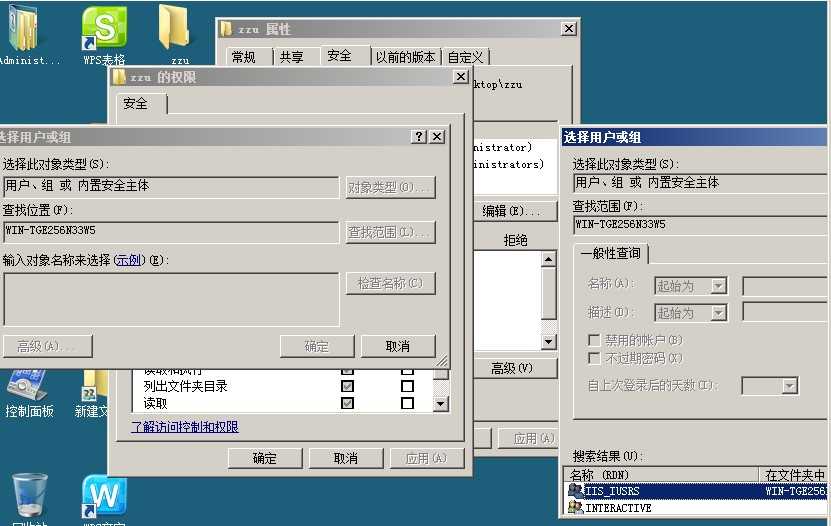Close the zzu 属性 window
Image resolution: width=831 pixels, height=526 pixels.
(x=569, y=29)
